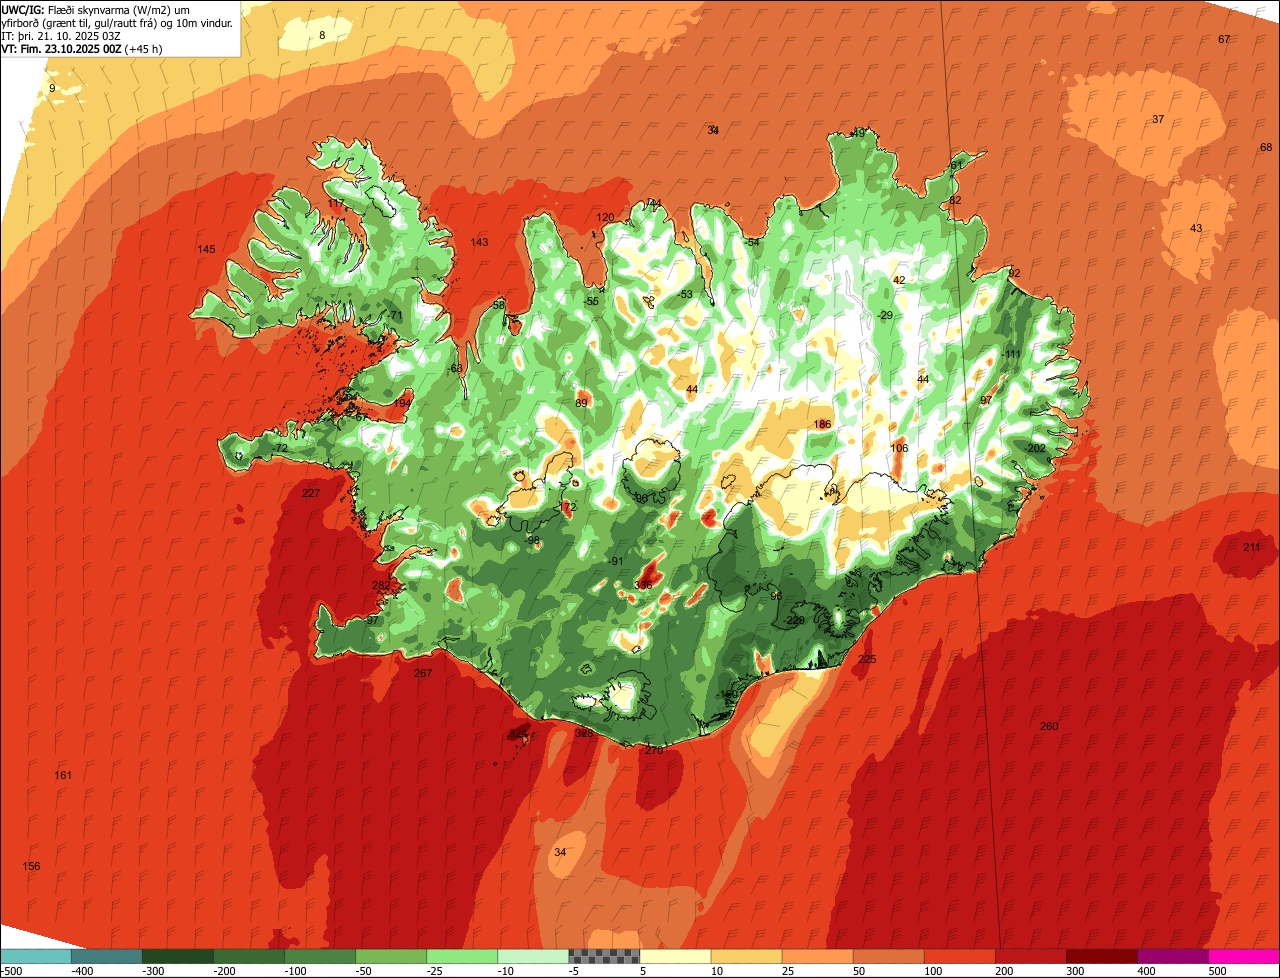Screen dimensions: 1280x978
Task: Click the value 106 in eastern highlands
Action: 899,448
